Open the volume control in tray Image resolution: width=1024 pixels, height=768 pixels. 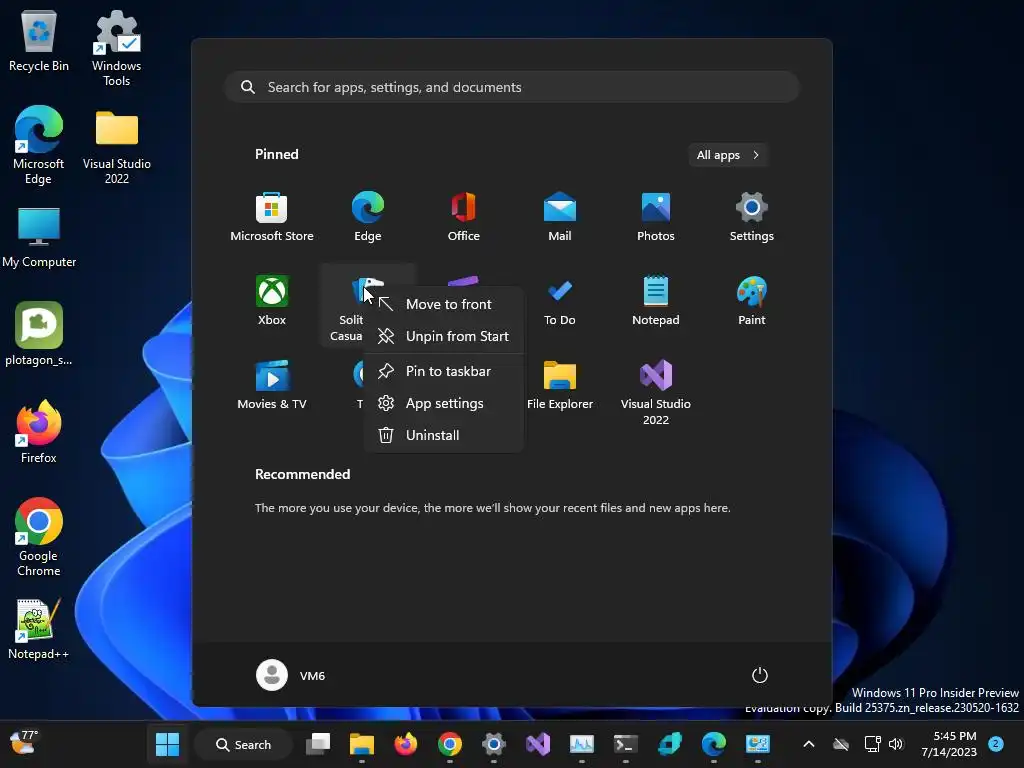(896, 744)
